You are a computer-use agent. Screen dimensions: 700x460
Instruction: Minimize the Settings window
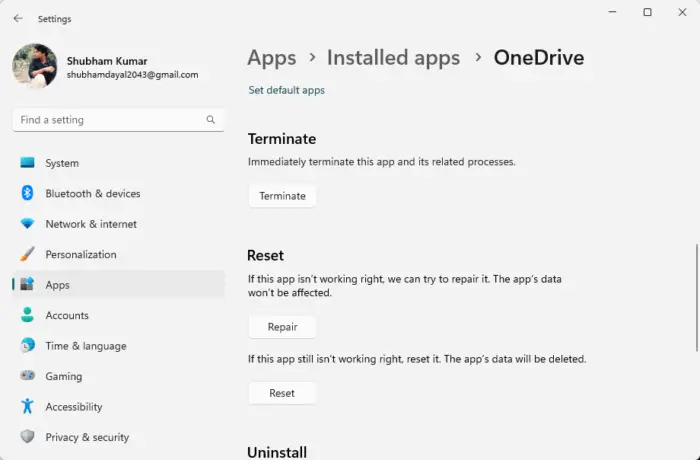click(612, 12)
